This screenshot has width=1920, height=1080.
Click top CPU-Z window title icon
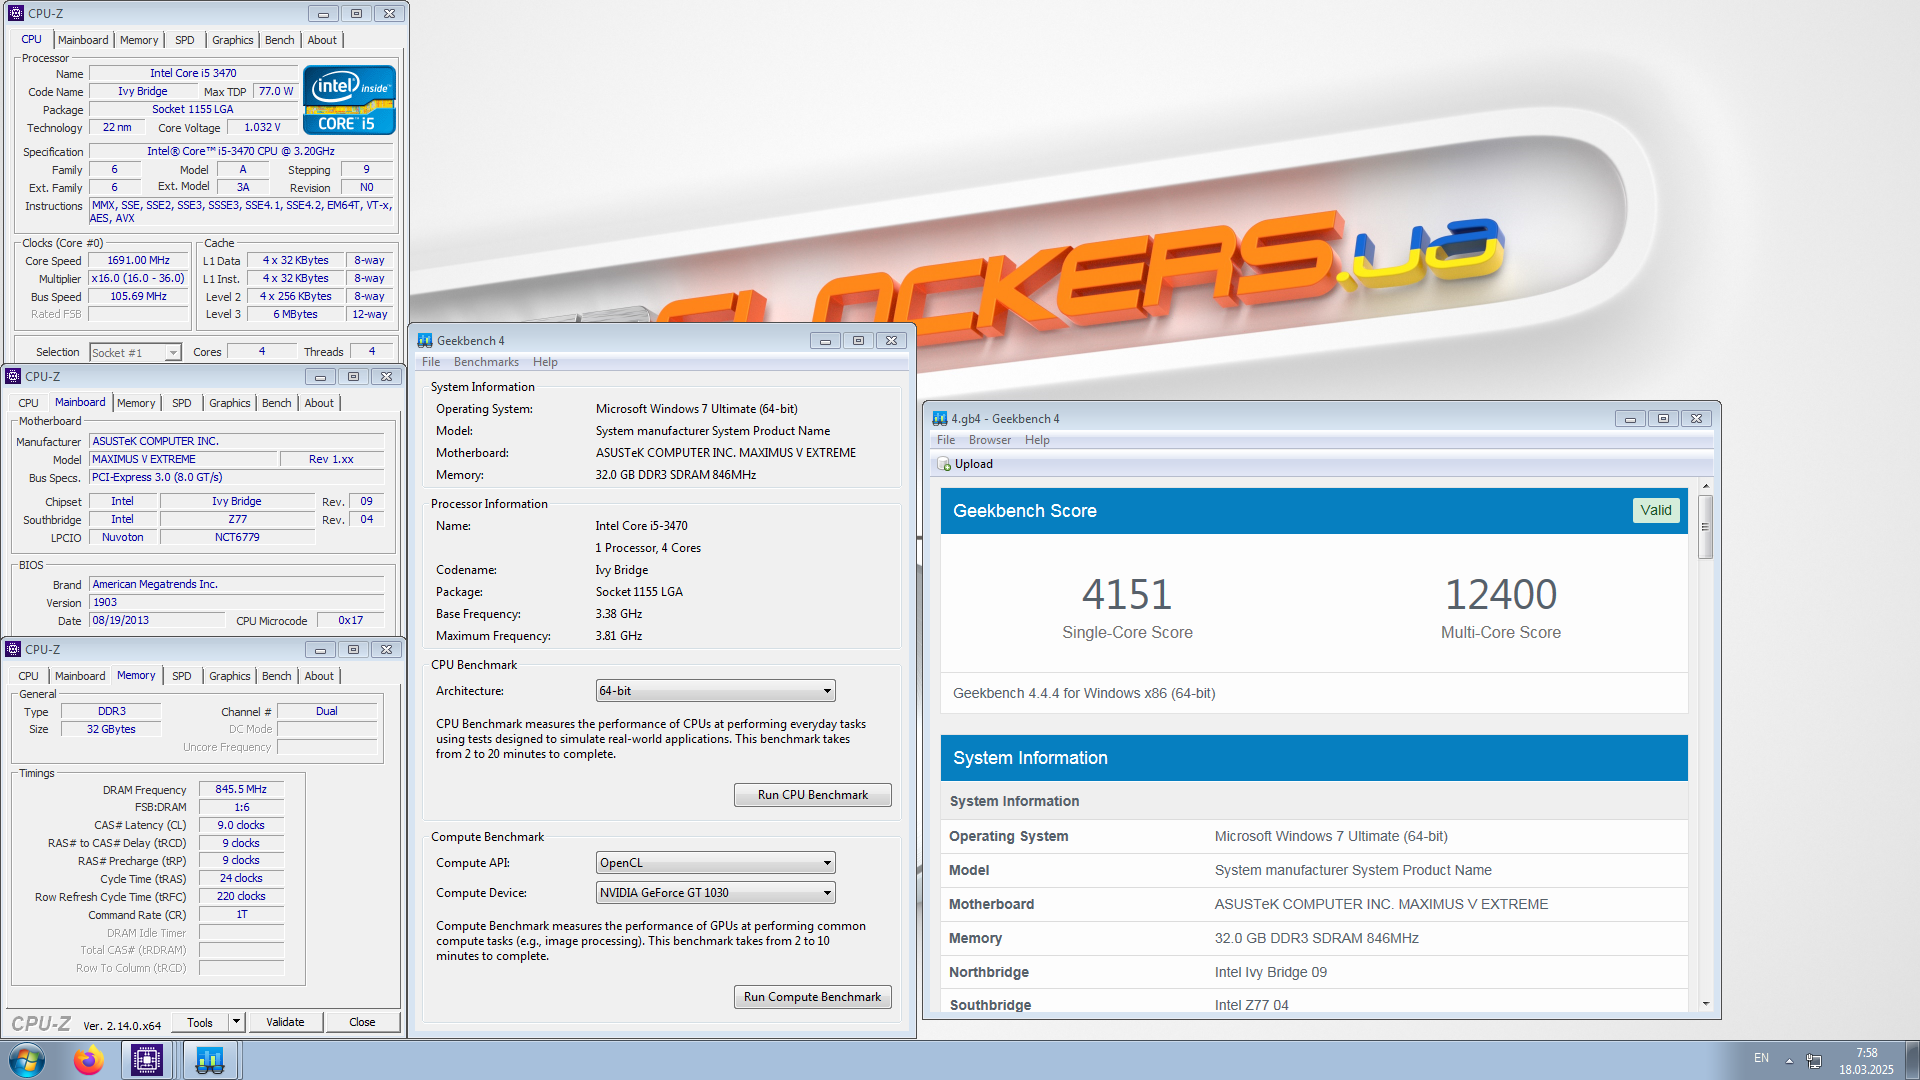[x=16, y=13]
